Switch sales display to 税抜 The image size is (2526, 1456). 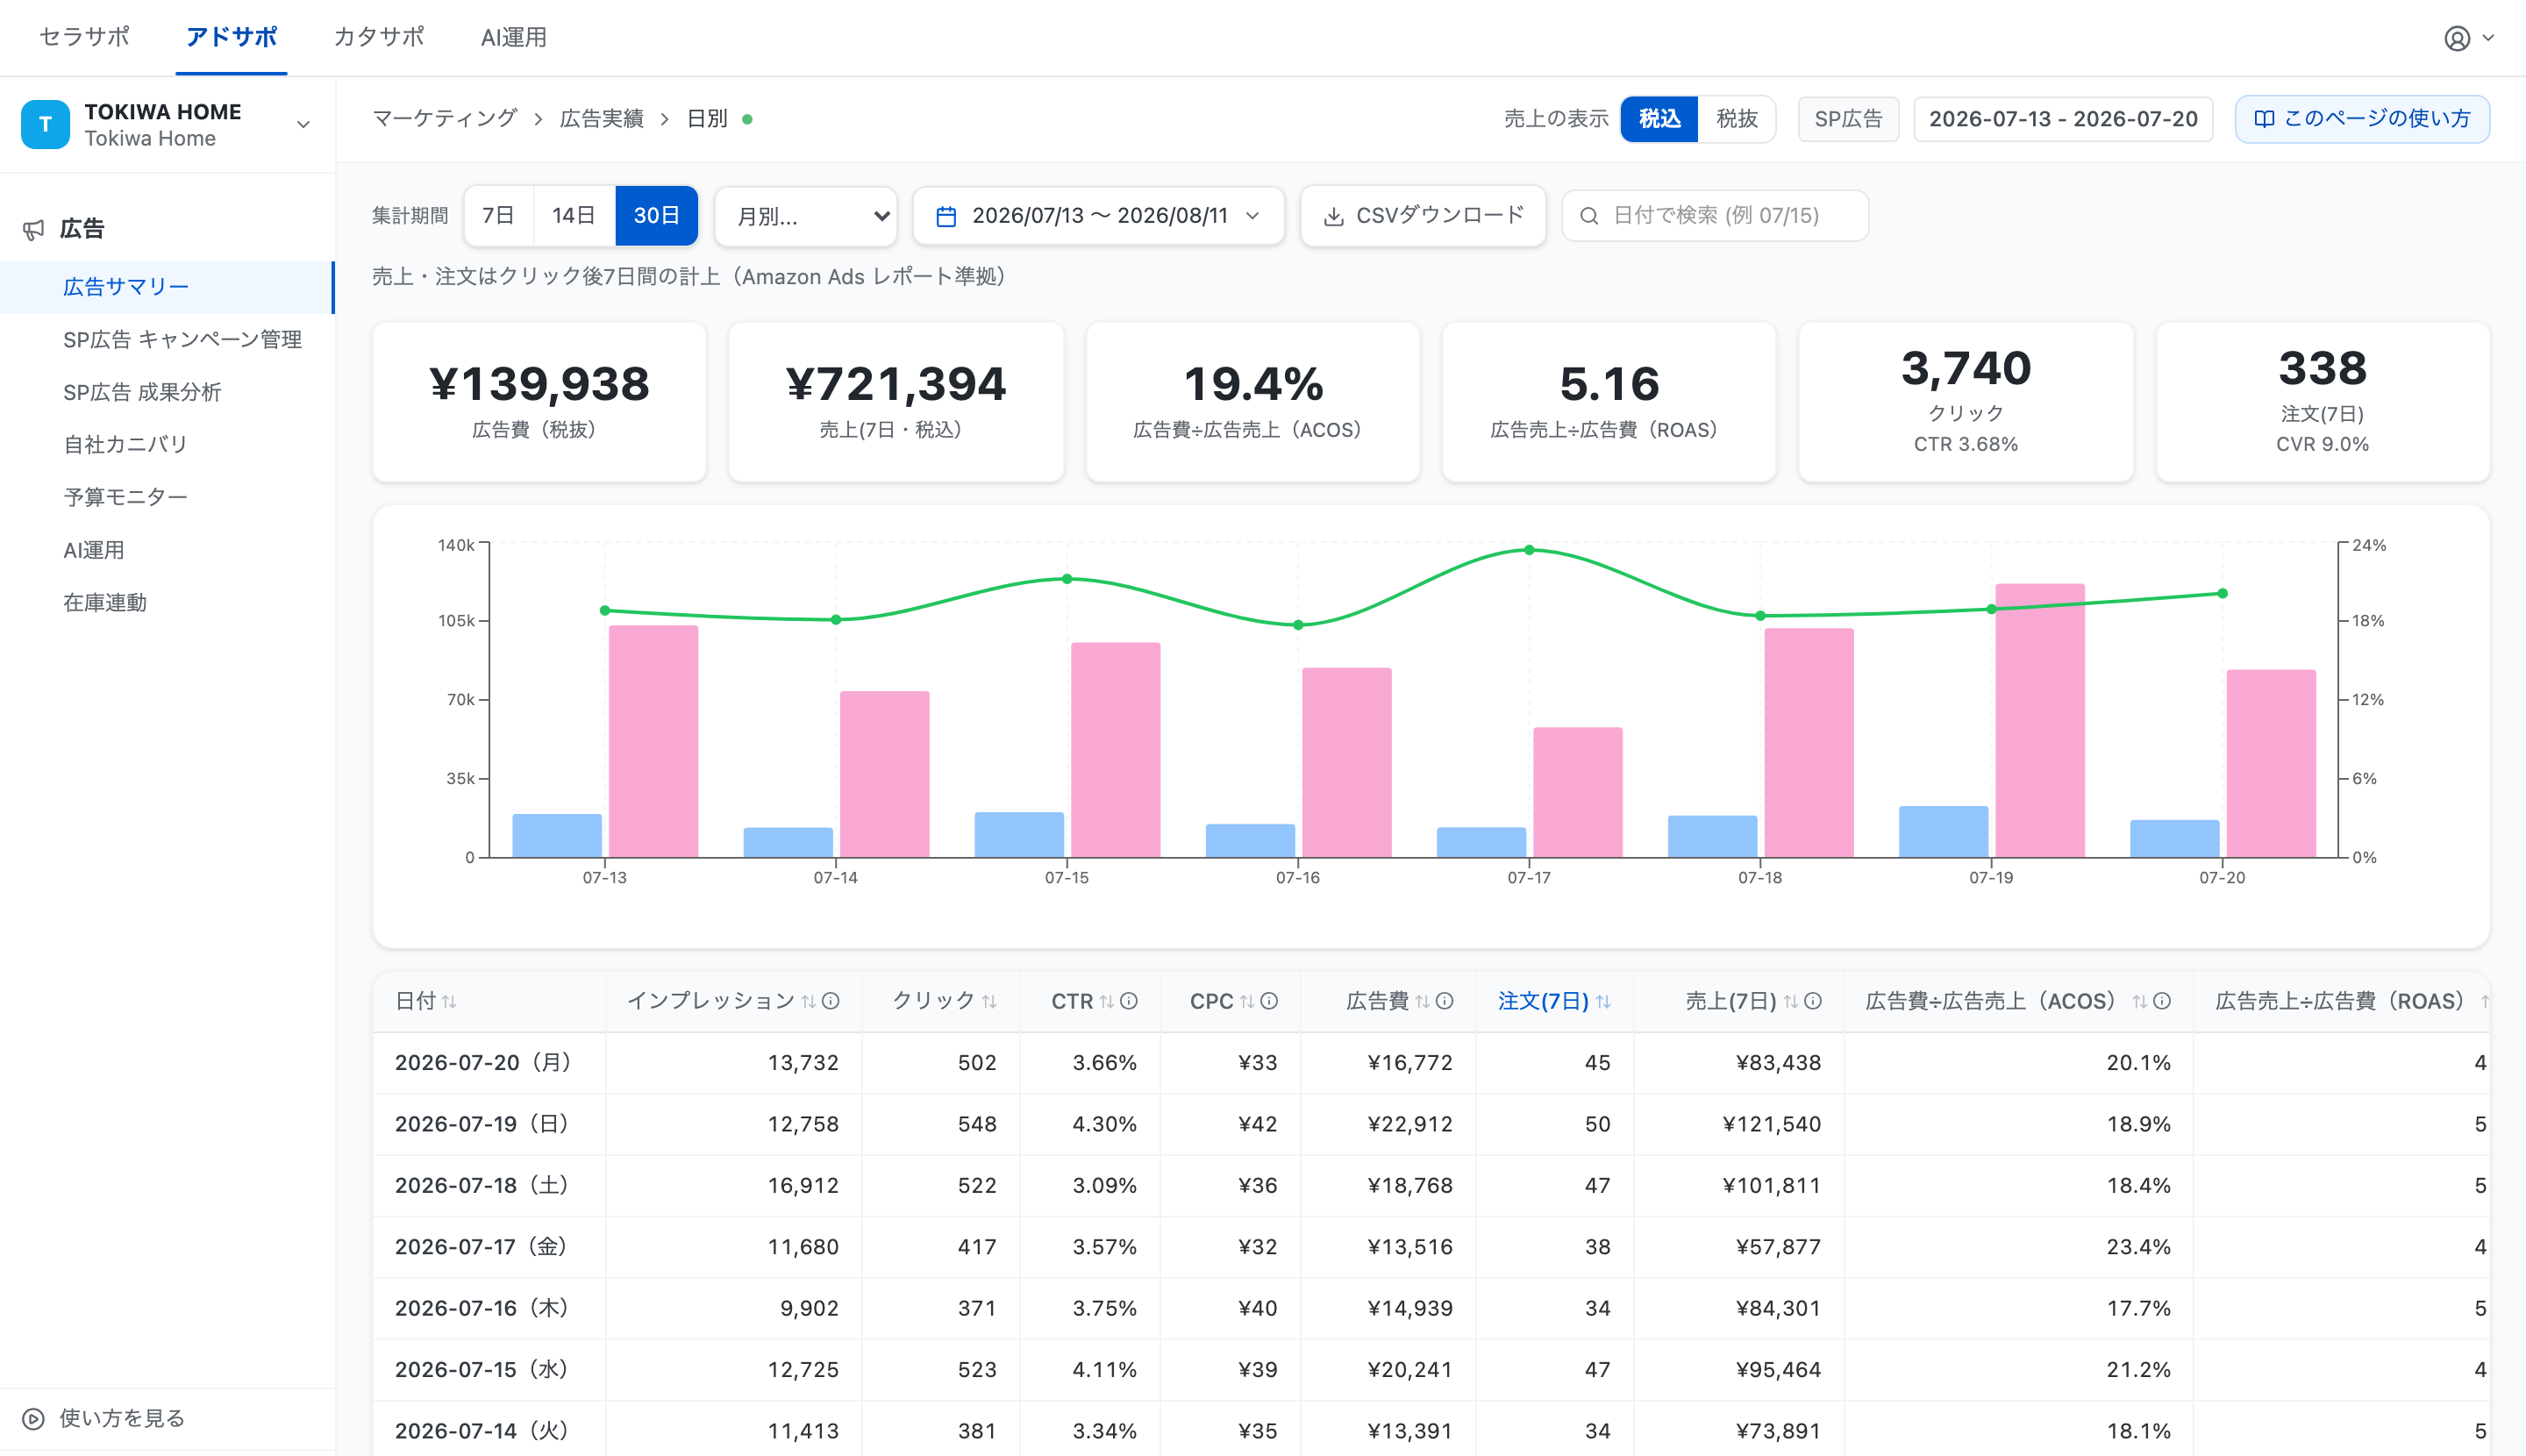point(1736,119)
